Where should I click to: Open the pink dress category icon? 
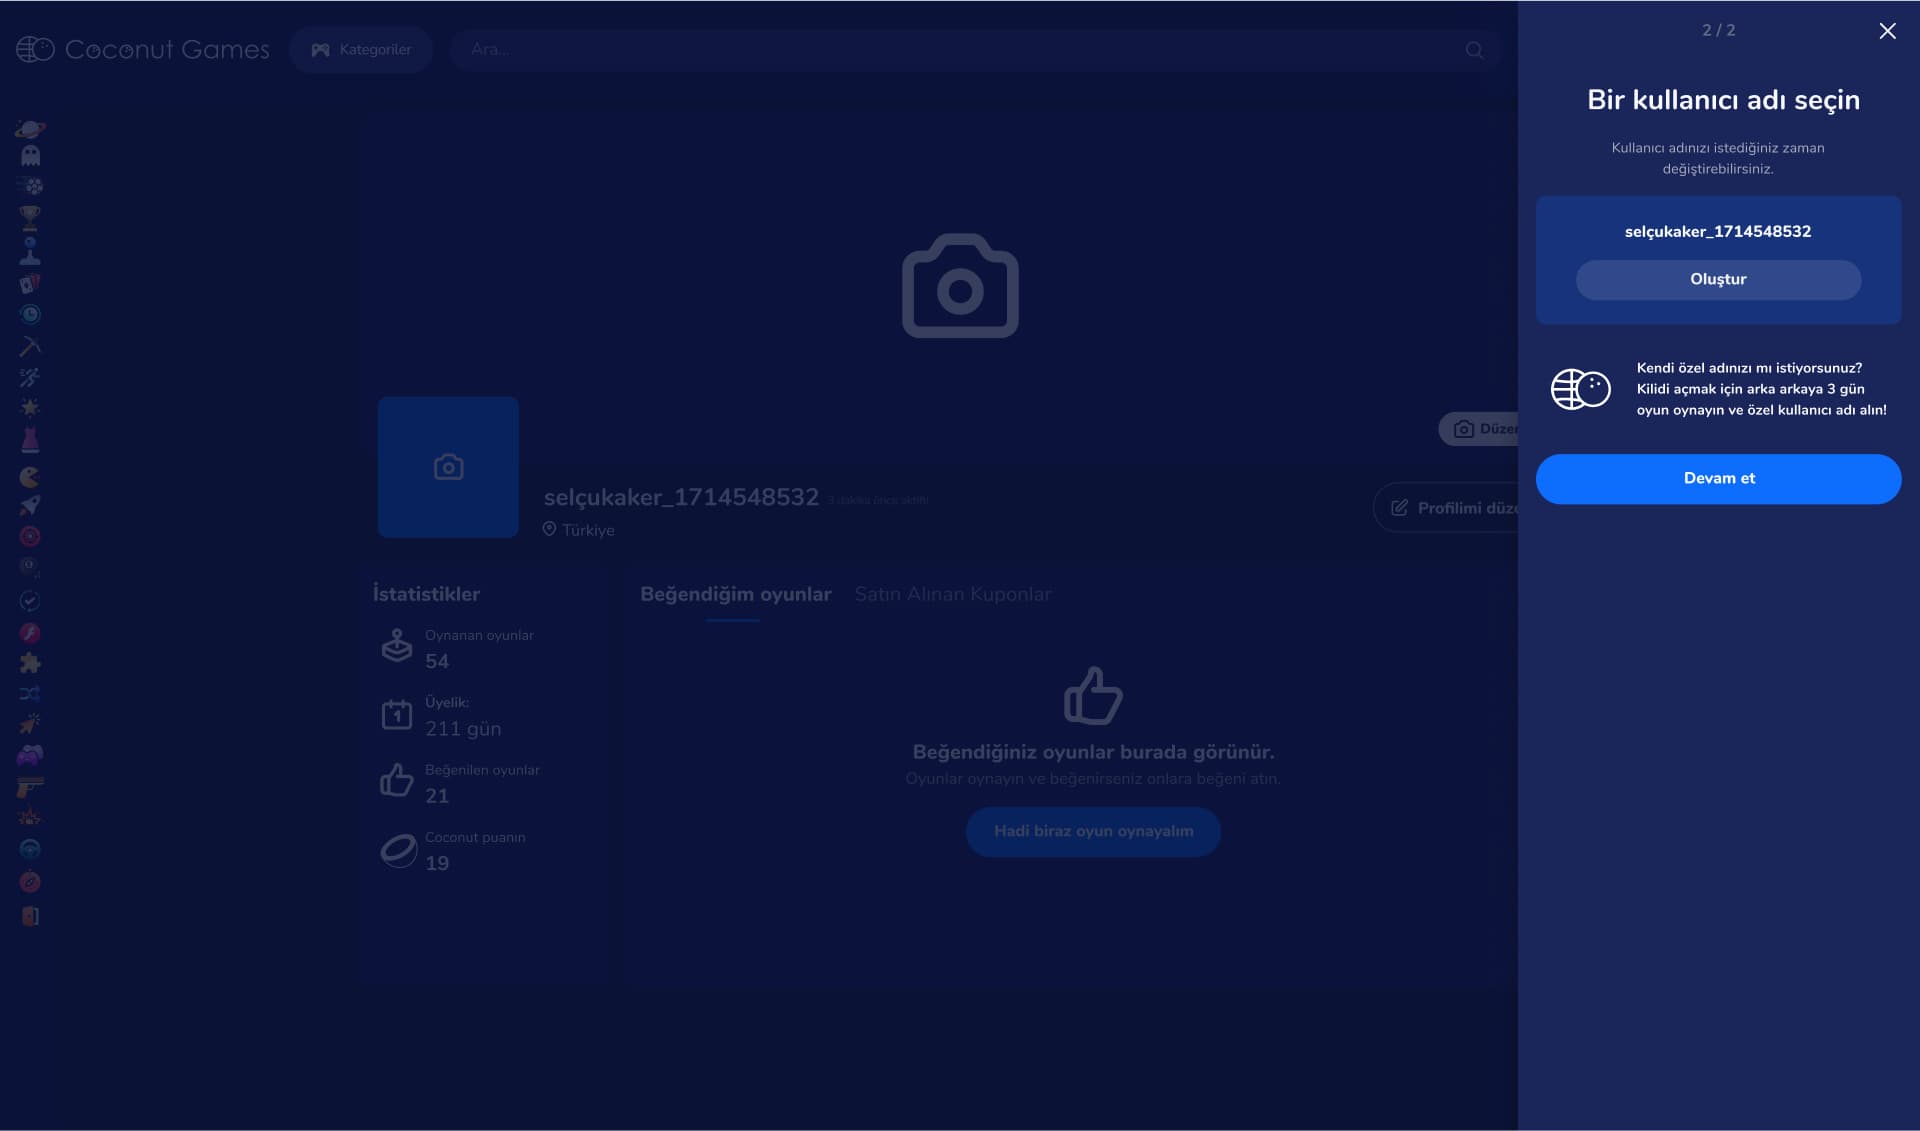pos(30,440)
